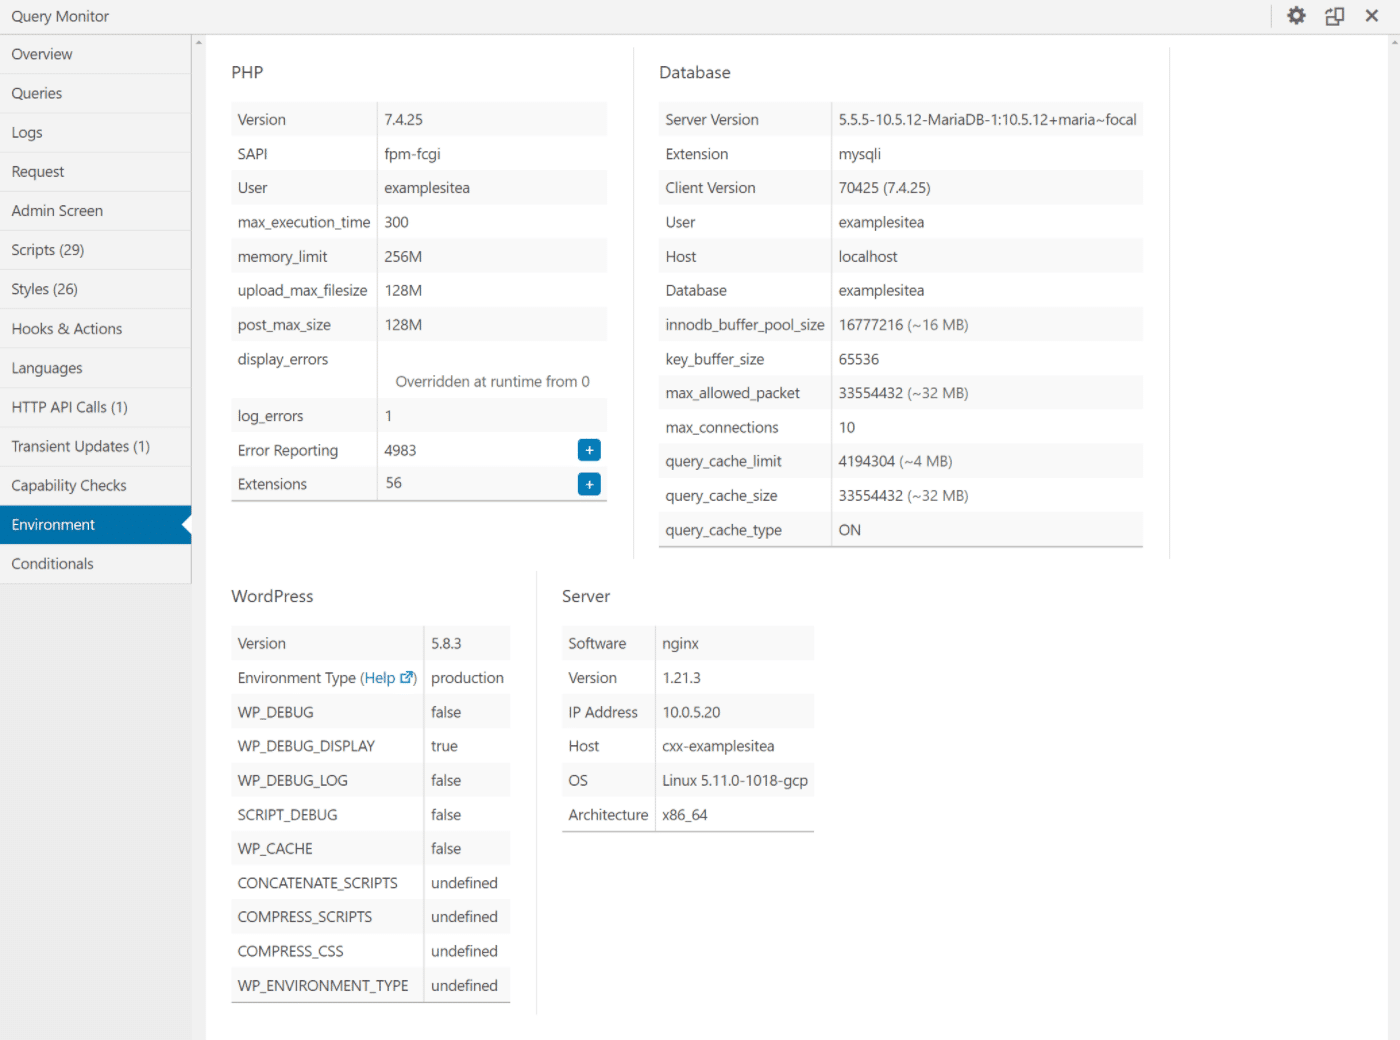Expand Error Reporting details with plus button
1400x1040 pixels.
point(589,450)
